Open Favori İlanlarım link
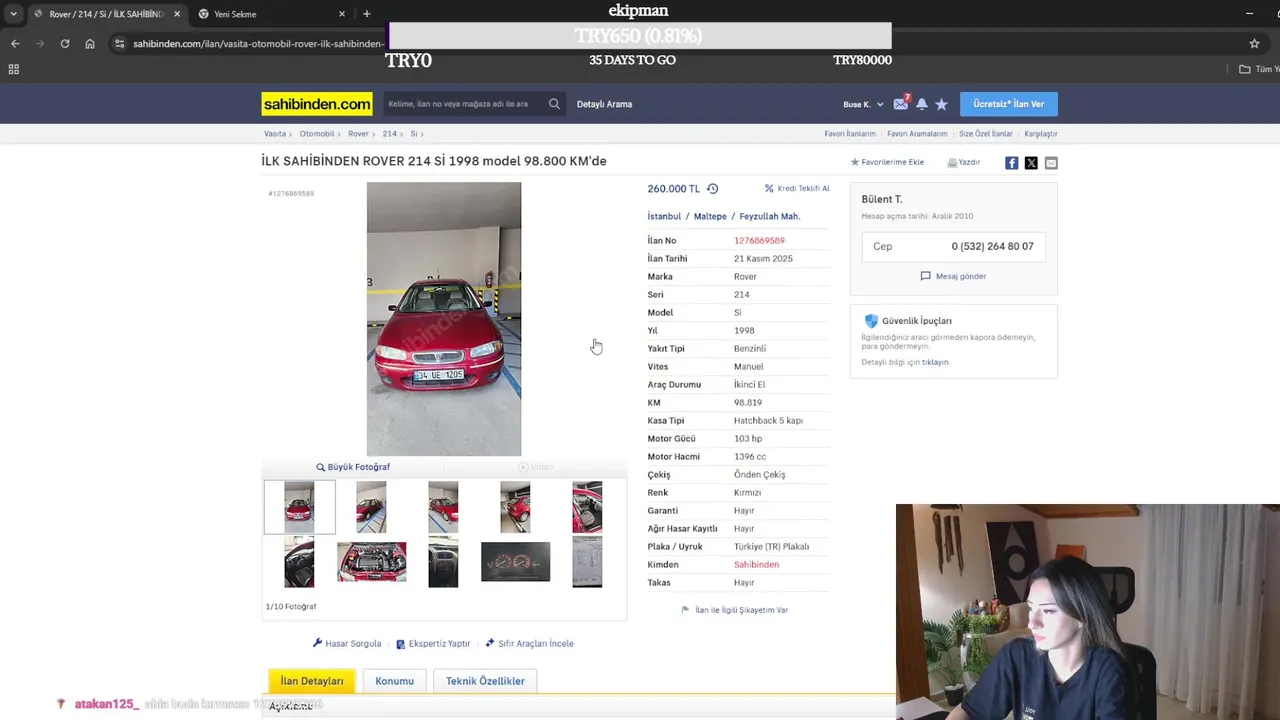Screen dimensions: 1280x720 850,134
